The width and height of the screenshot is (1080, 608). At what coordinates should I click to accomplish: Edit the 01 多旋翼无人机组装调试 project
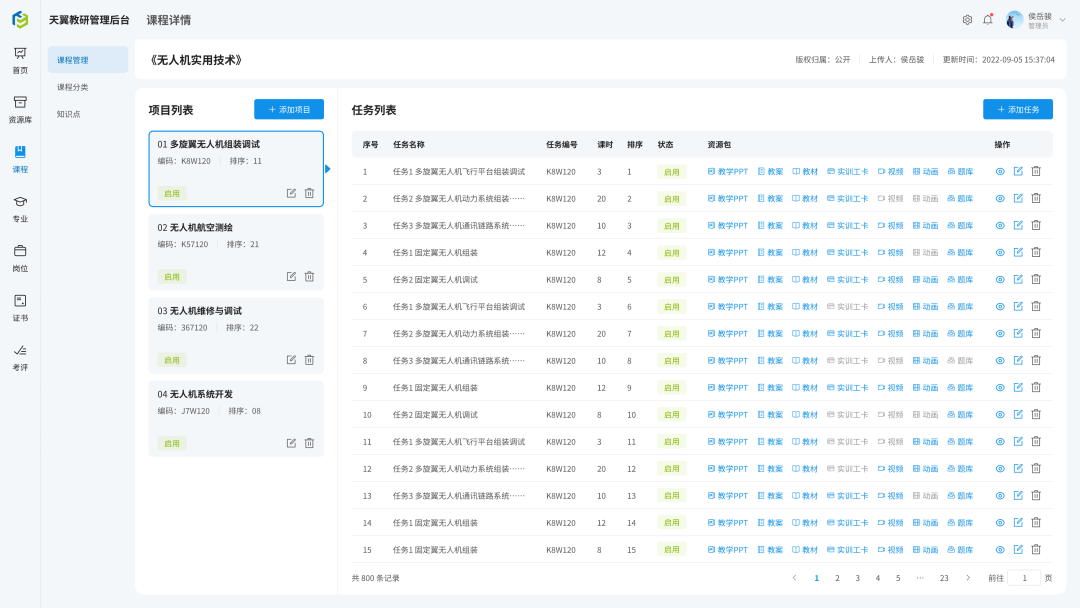[291, 193]
